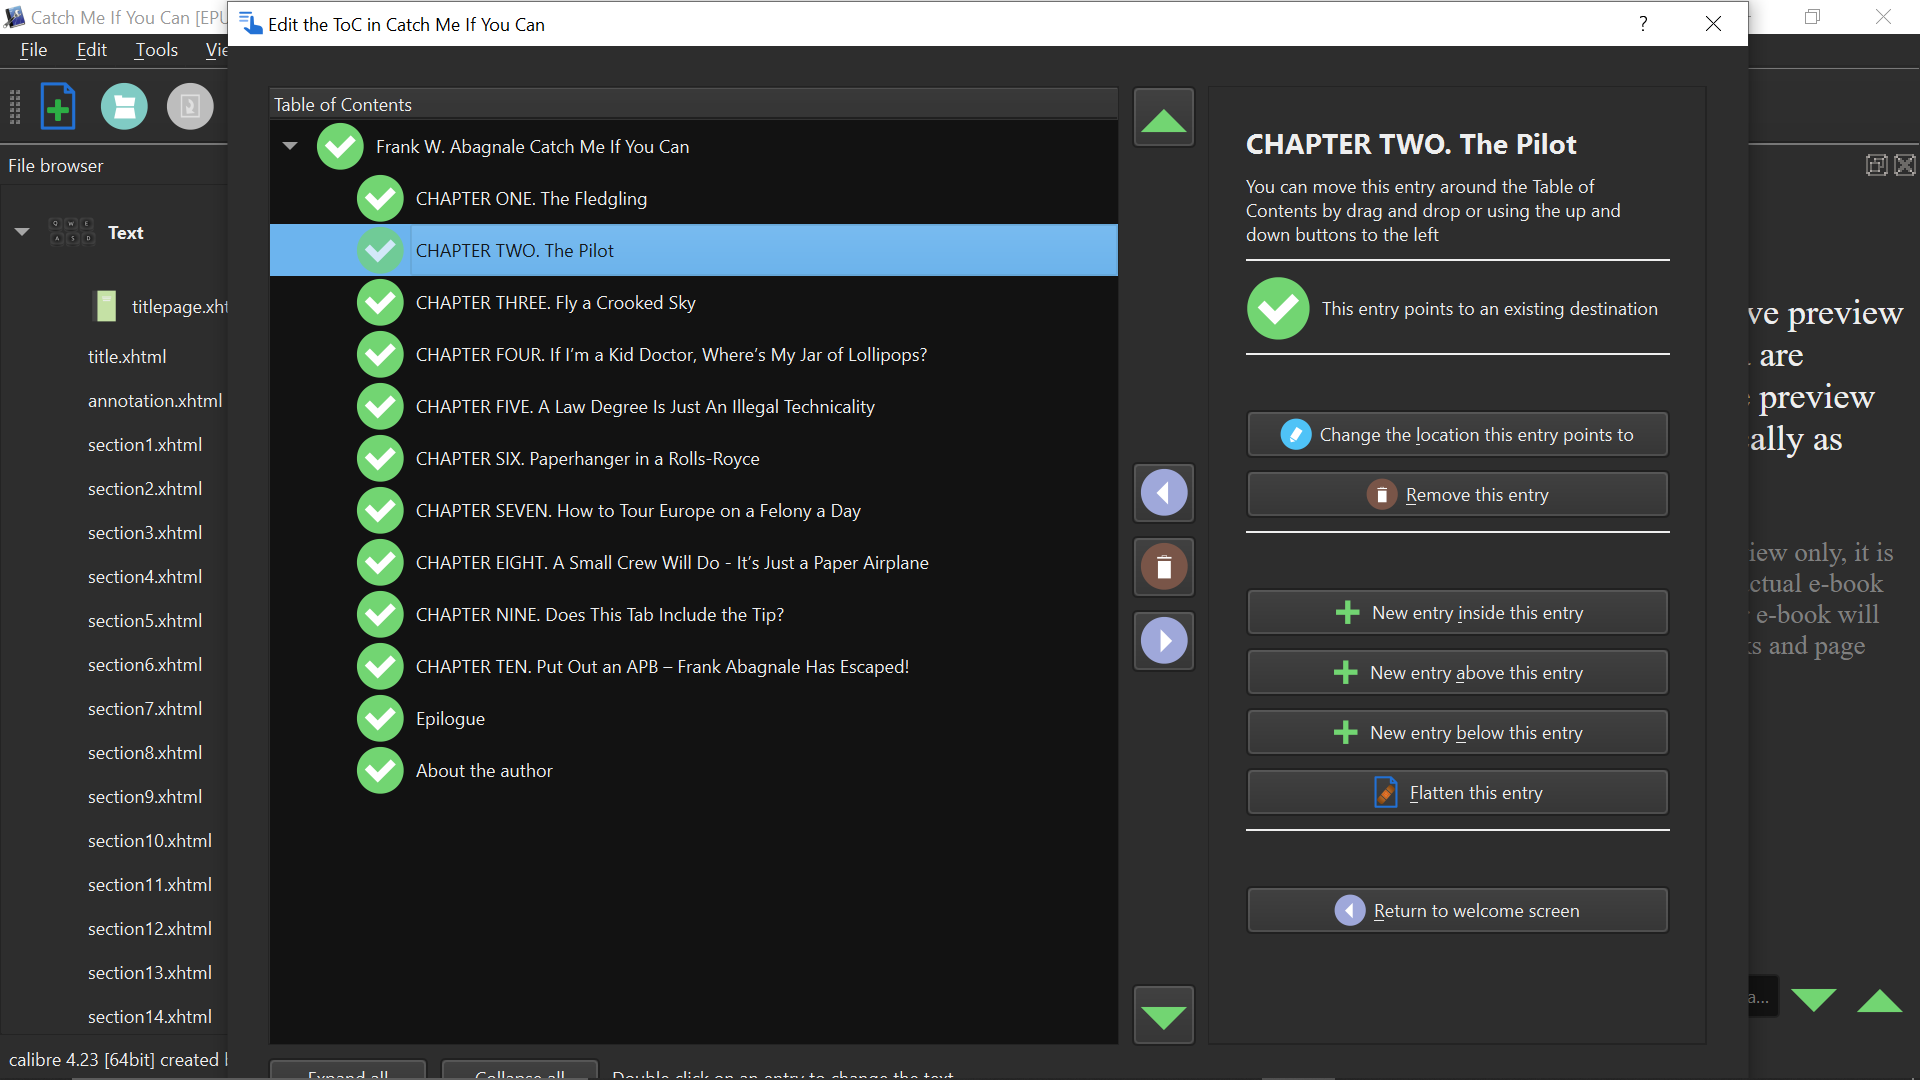Screen dimensions: 1920x1080
Task: Click the grey checkpoint icon in the toolbar
Action: click(190, 106)
